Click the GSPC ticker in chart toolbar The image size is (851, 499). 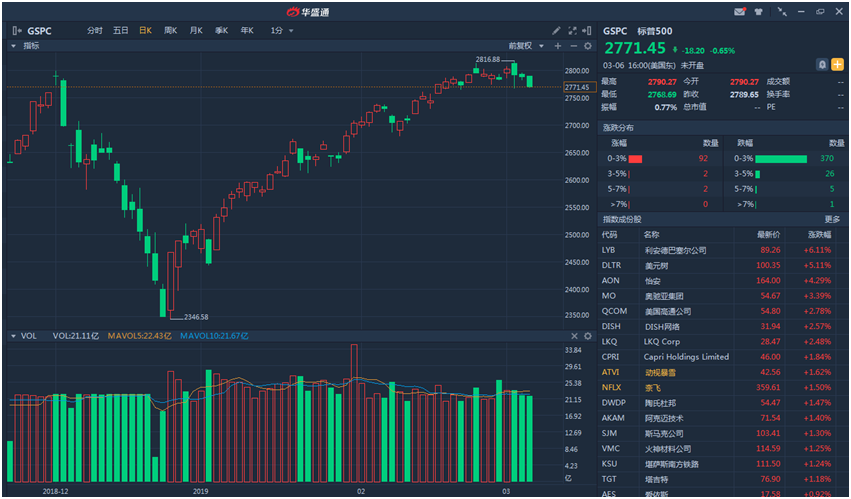[x=39, y=31]
